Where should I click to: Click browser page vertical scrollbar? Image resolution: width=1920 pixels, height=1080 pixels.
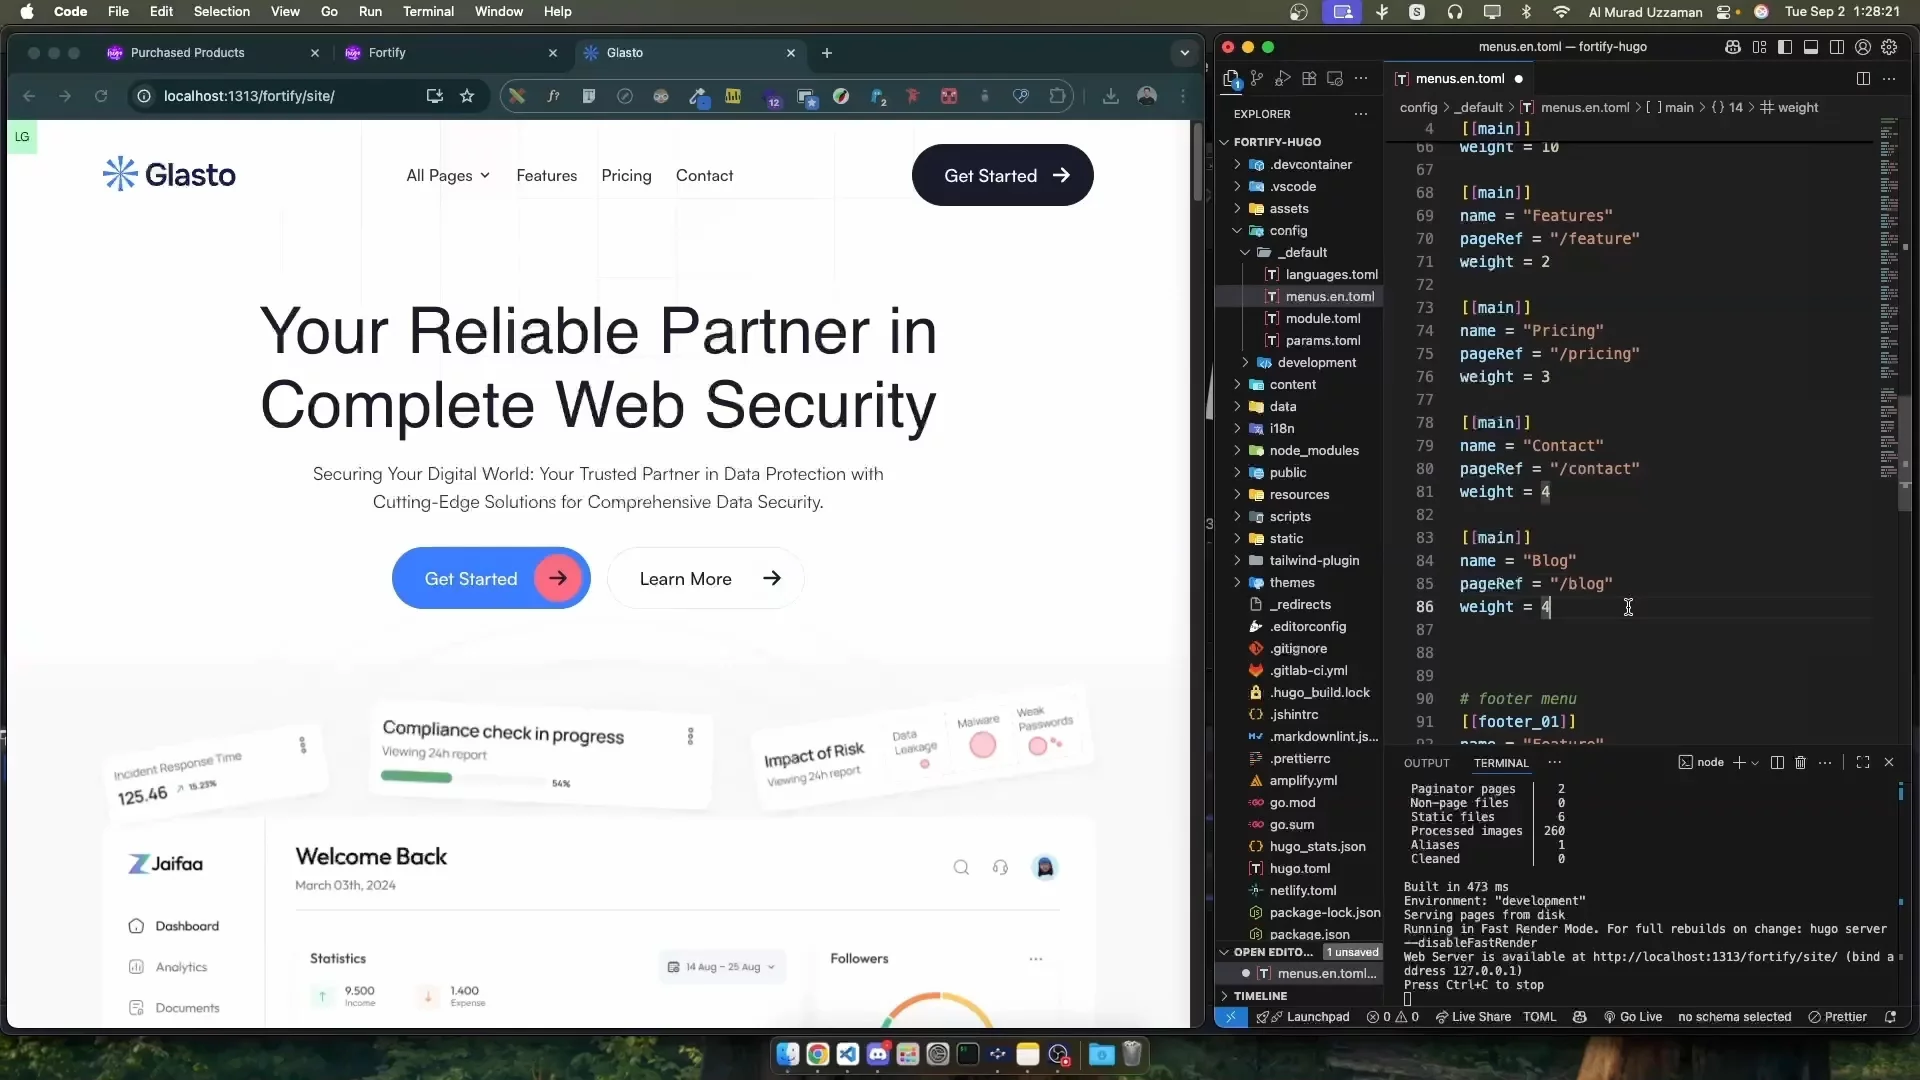pyautogui.click(x=1197, y=160)
